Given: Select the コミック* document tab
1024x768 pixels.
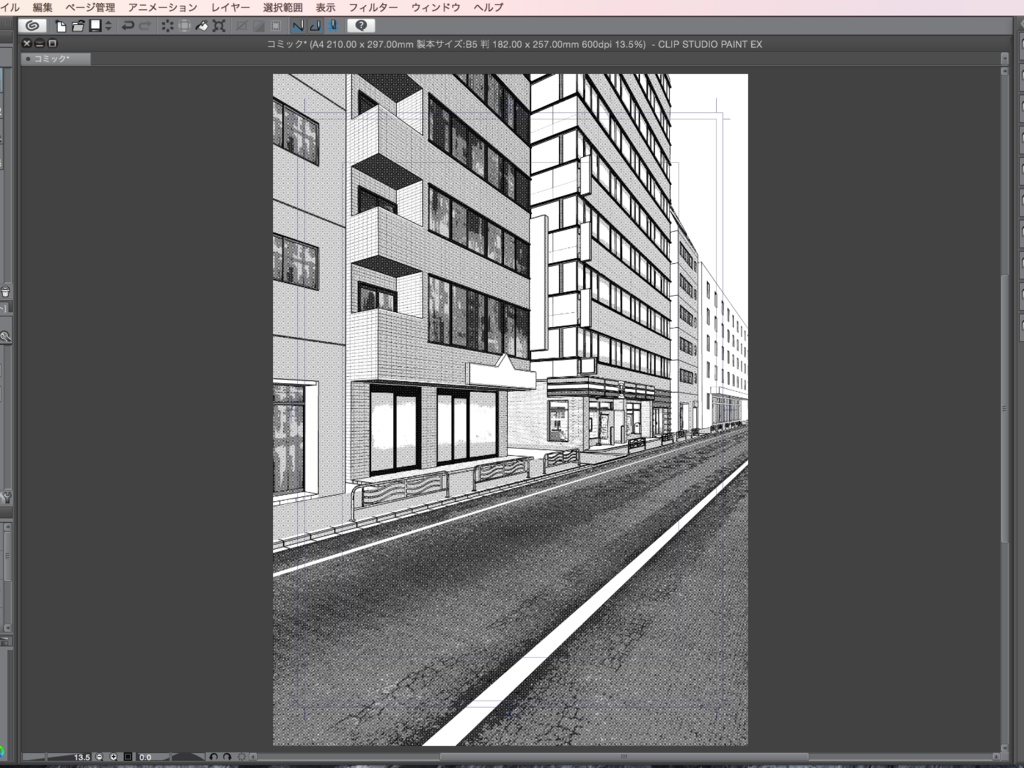Looking at the screenshot, I should pos(56,59).
